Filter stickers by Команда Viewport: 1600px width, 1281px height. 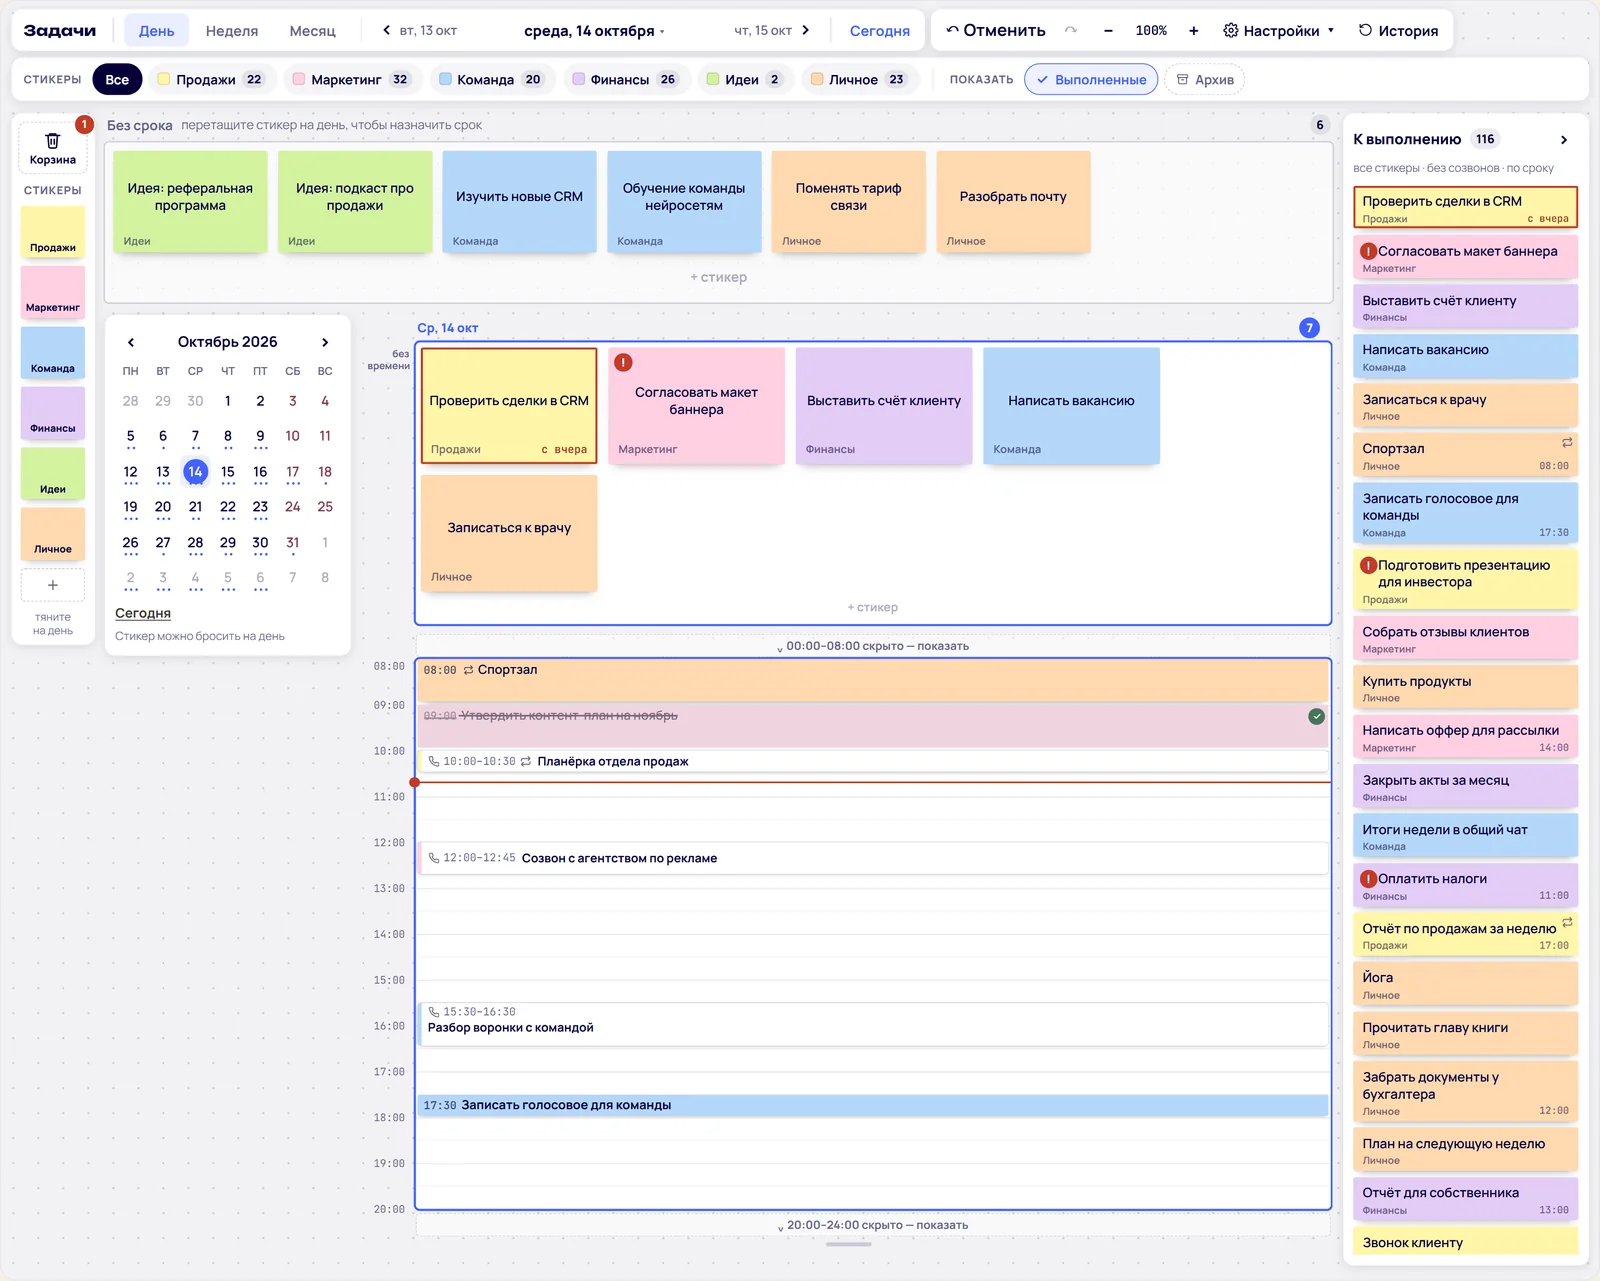[491, 80]
